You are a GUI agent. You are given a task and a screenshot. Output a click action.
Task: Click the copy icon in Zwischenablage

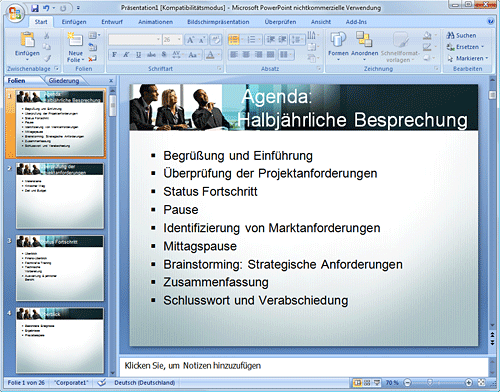pos(47,47)
